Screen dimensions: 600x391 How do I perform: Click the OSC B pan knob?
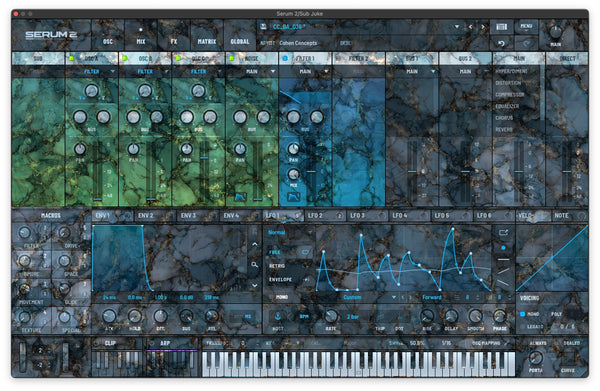click(133, 148)
